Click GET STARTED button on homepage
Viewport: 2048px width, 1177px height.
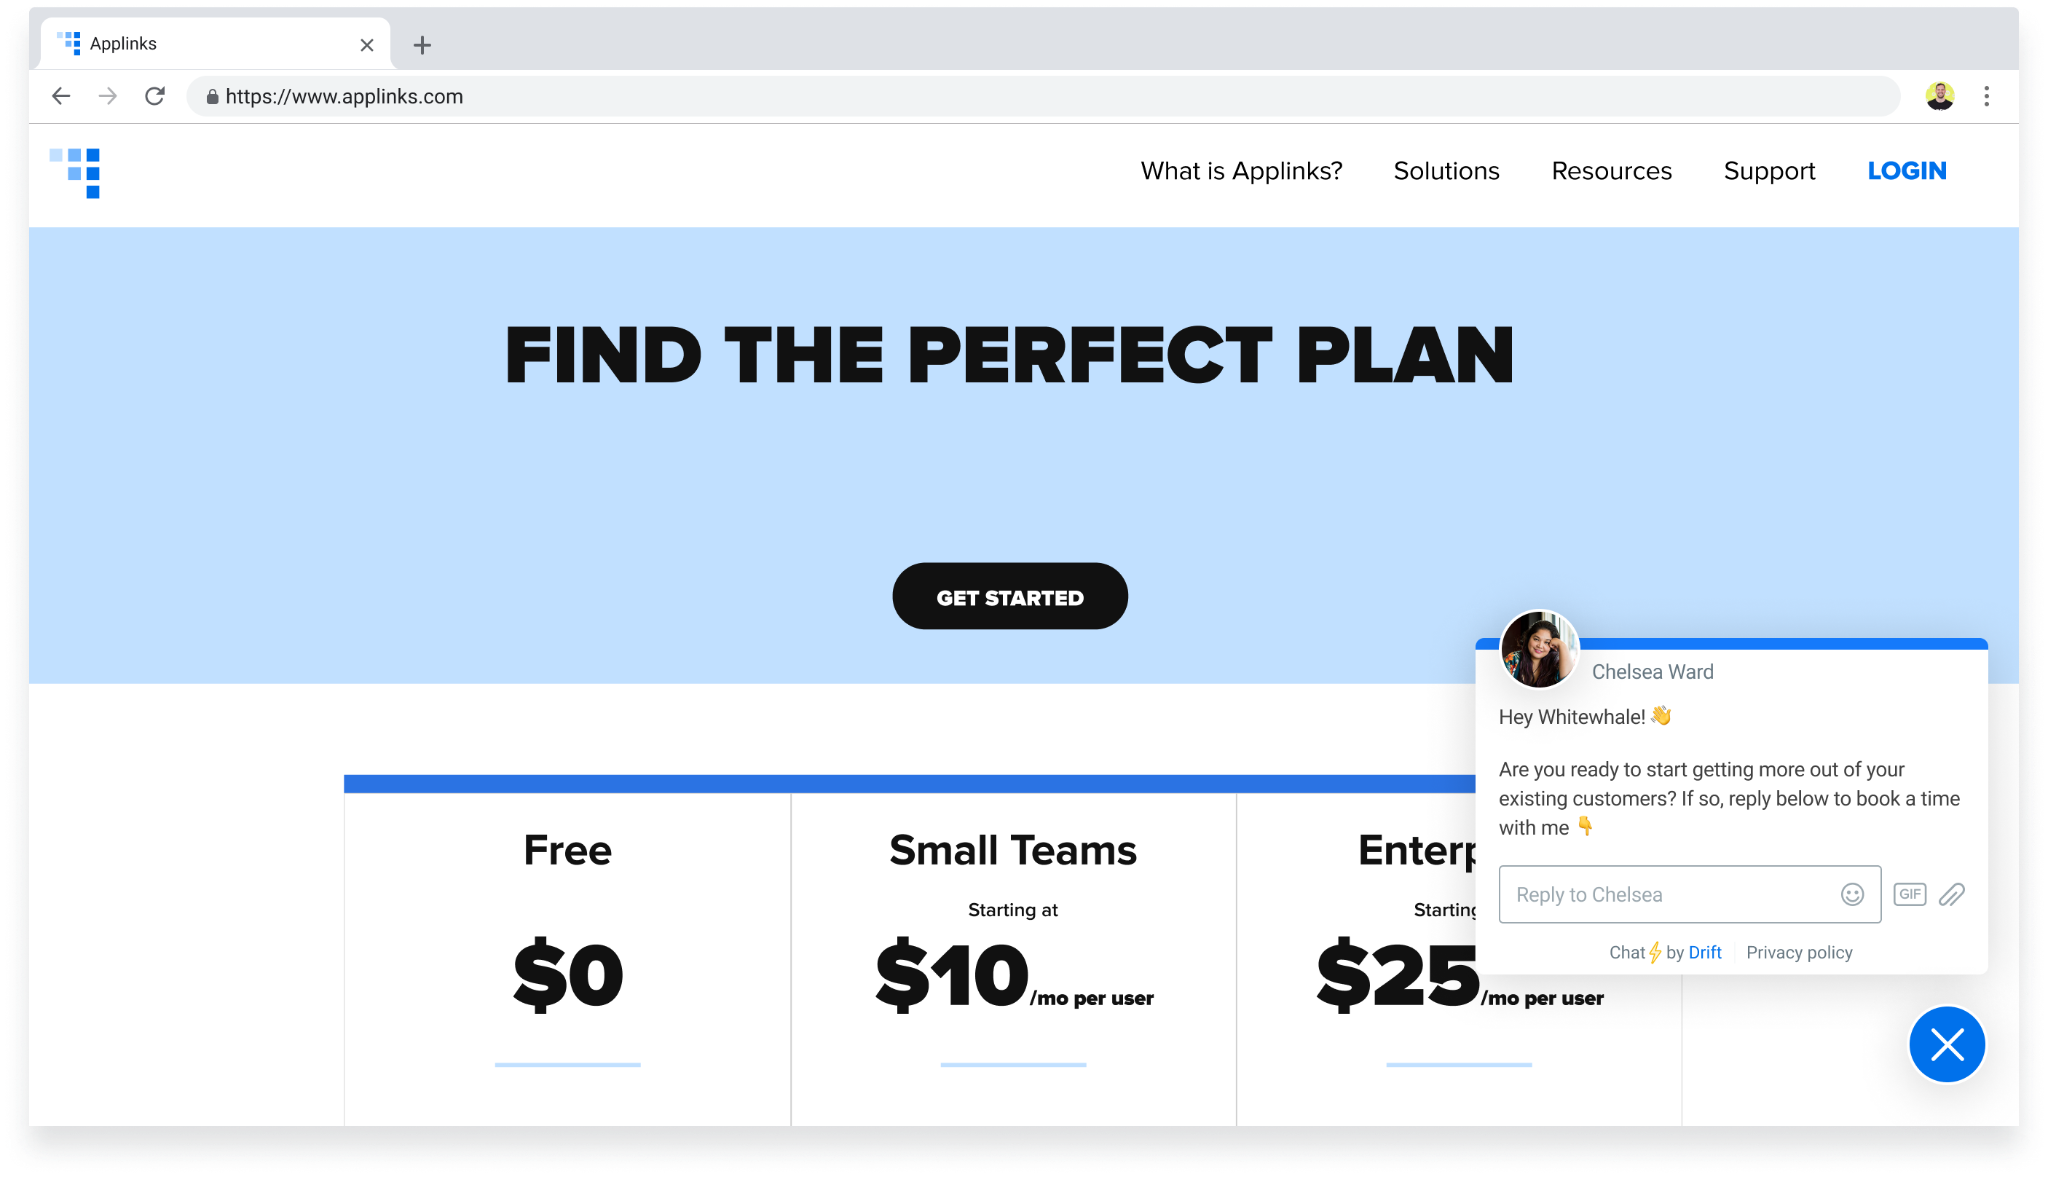(x=1010, y=598)
